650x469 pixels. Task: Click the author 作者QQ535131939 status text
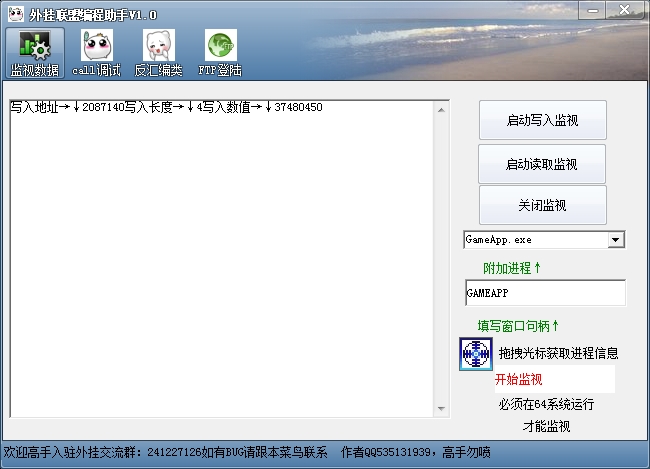(388, 452)
